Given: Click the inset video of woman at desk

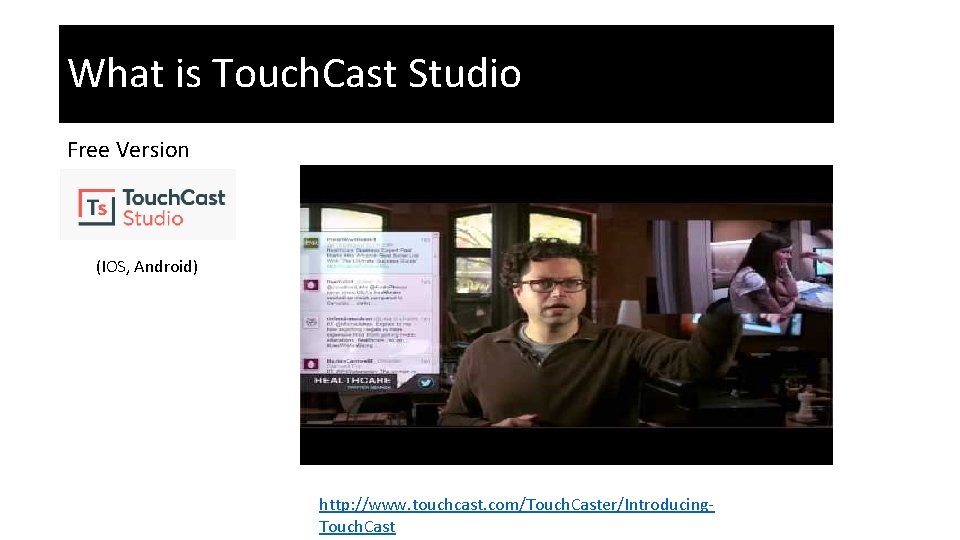Looking at the screenshot, I should click(740, 267).
